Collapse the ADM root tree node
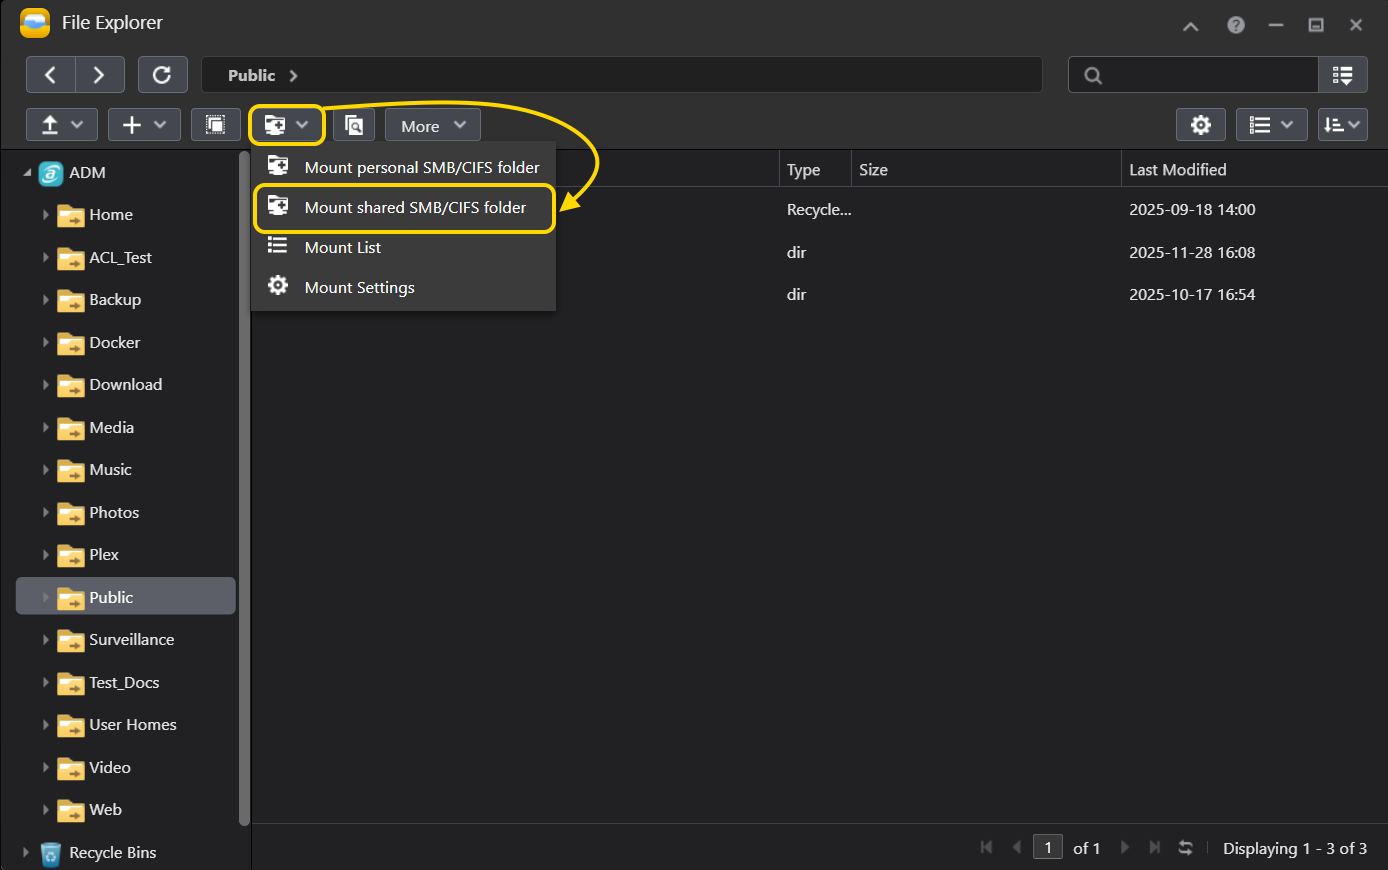This screenshot has width=1388, height=870. click(27, 173)
